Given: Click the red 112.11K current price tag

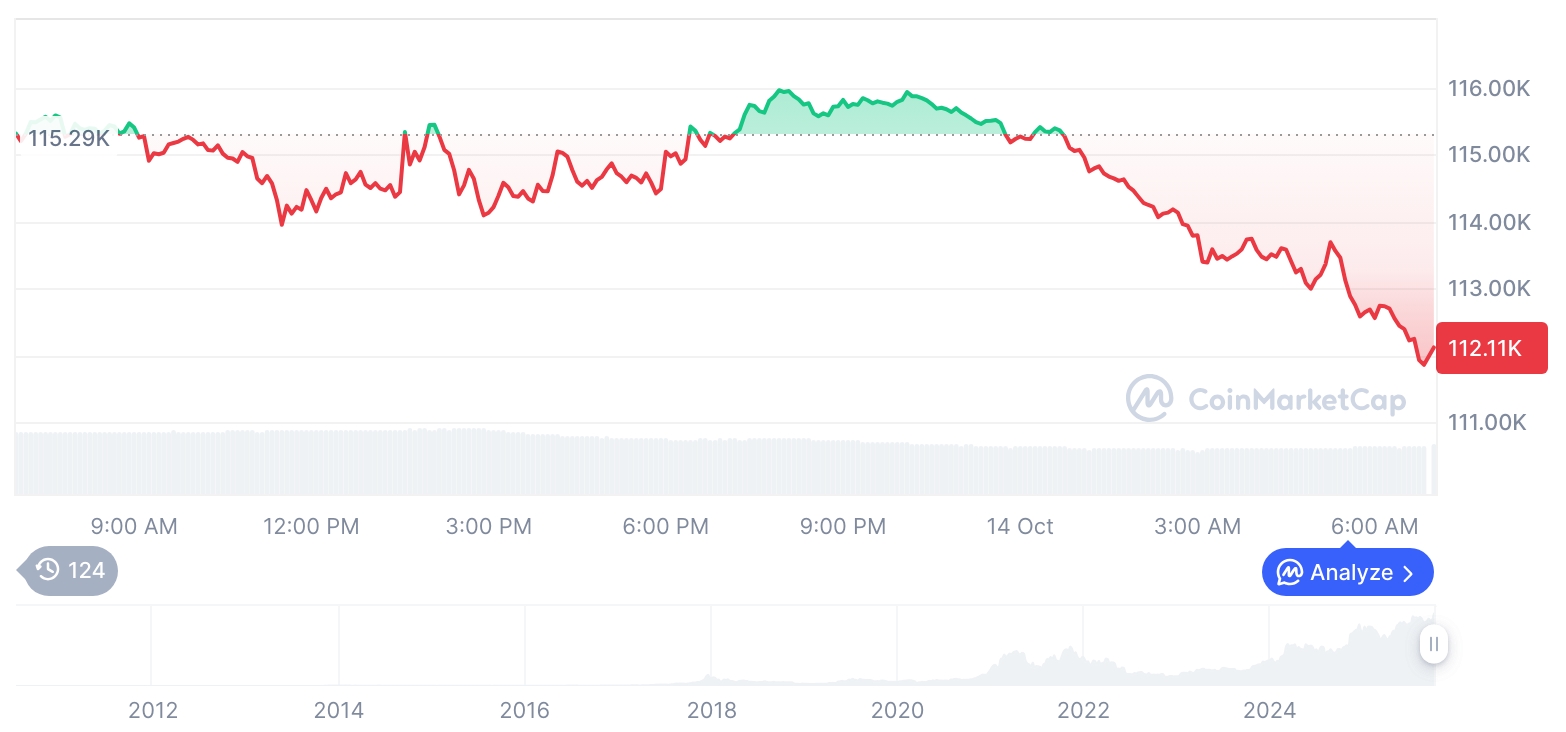Looking at the screenshot, I should click(1490, 348).
